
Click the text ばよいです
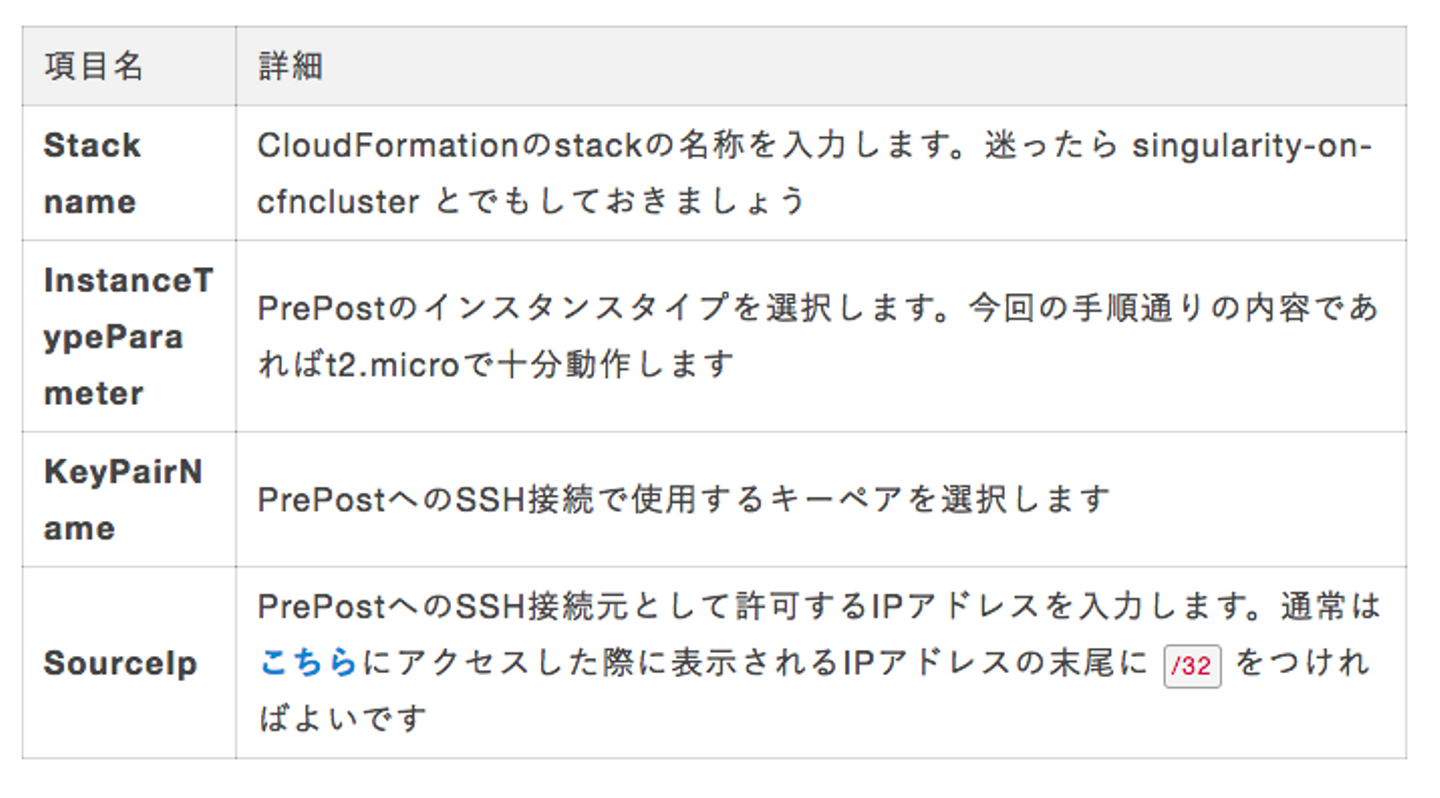click(x=342, y=718)
